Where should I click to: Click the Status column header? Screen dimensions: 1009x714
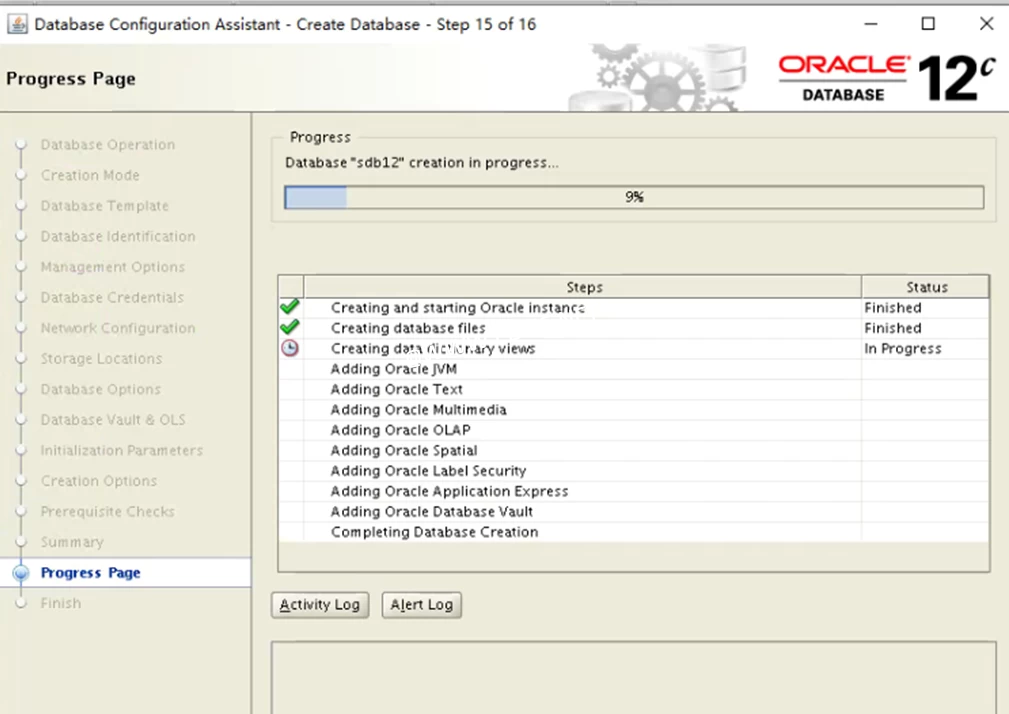coord(925,287)
